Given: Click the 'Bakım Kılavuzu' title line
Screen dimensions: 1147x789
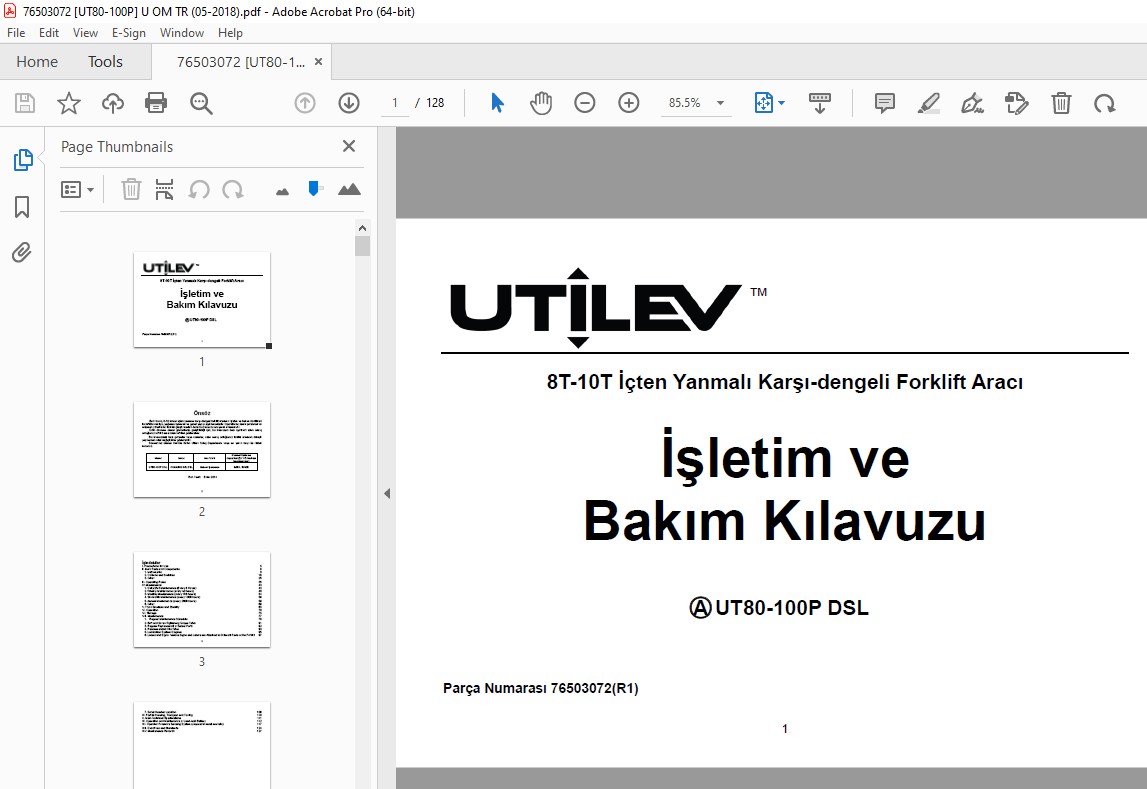Looking at the screenshot, I should tap(784, 521).
